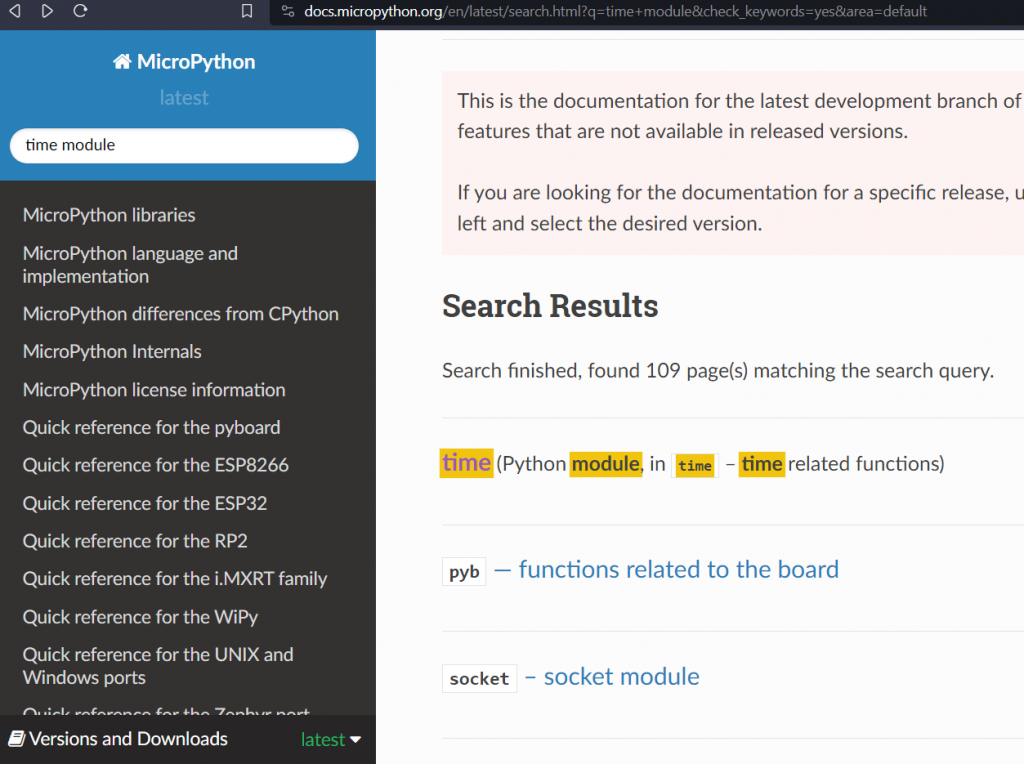Image resolution: width=1024 pixels, height=764 pixels.
Task: Open site information icon in address bar
Action: point(288,11)
